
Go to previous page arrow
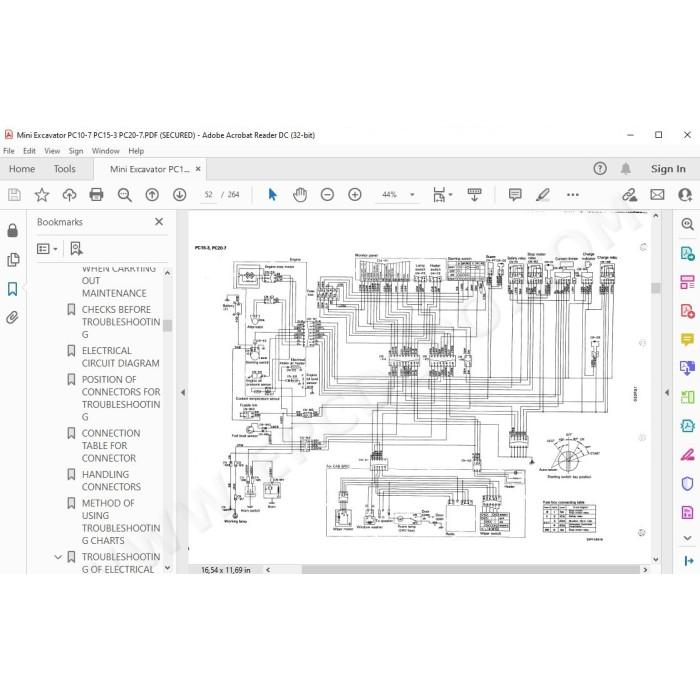pos(152,195)
